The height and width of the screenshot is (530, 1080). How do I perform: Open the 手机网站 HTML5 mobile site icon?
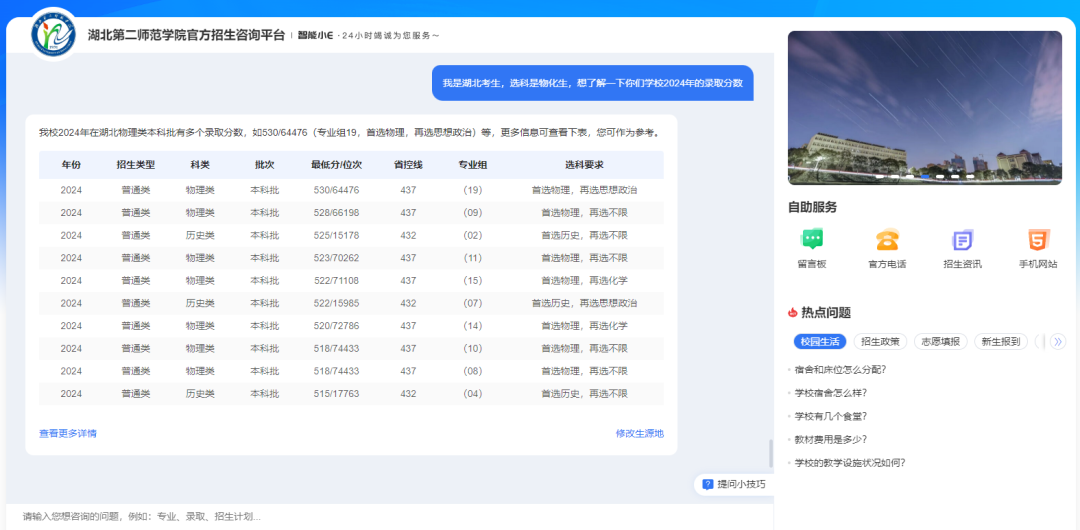click(1038, 241)
